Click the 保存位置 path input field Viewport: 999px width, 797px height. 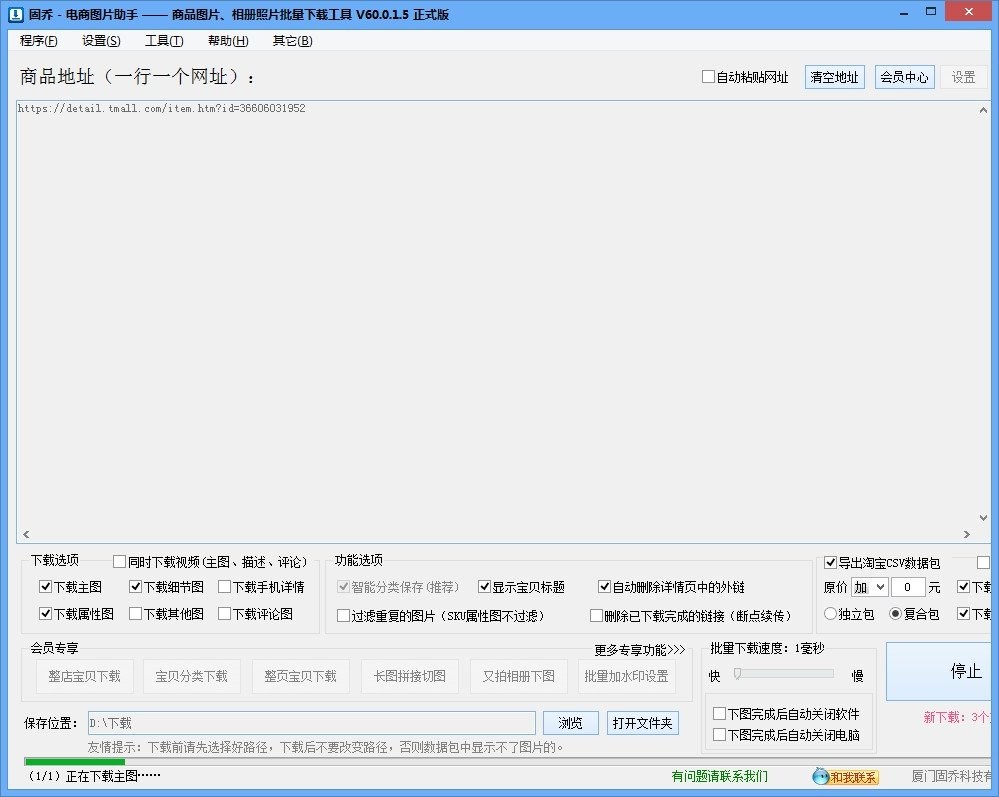click(x=310, y=723)
